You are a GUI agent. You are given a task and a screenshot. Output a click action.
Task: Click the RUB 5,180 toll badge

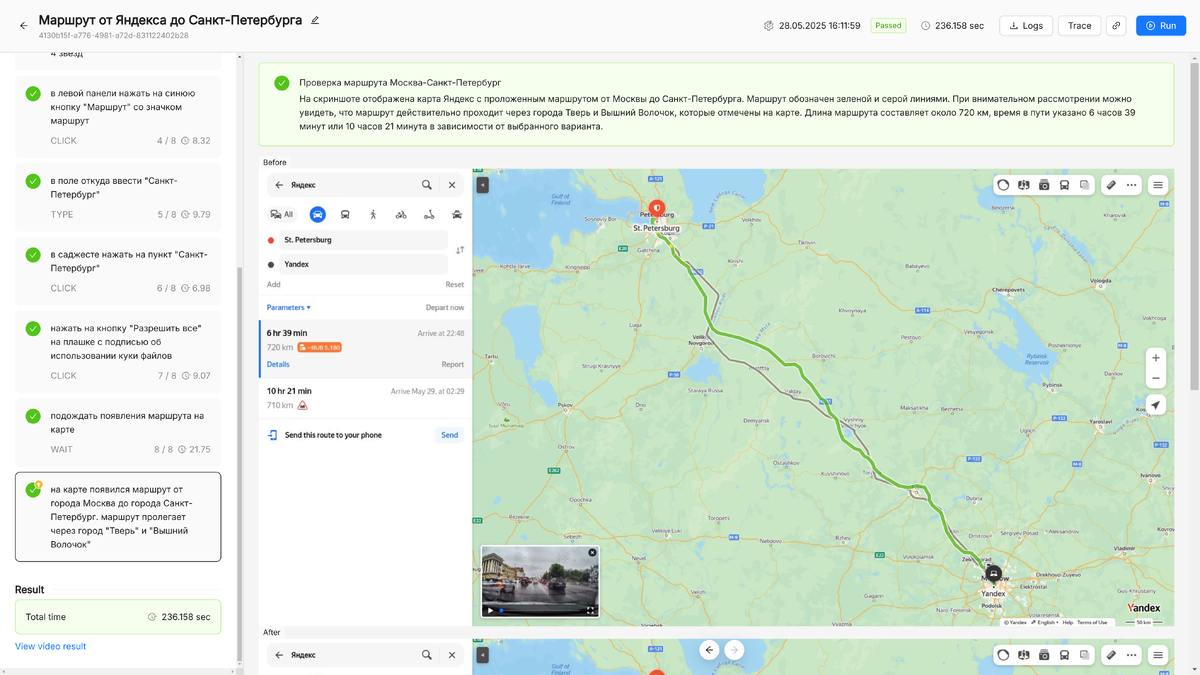(x=320, y=347)
